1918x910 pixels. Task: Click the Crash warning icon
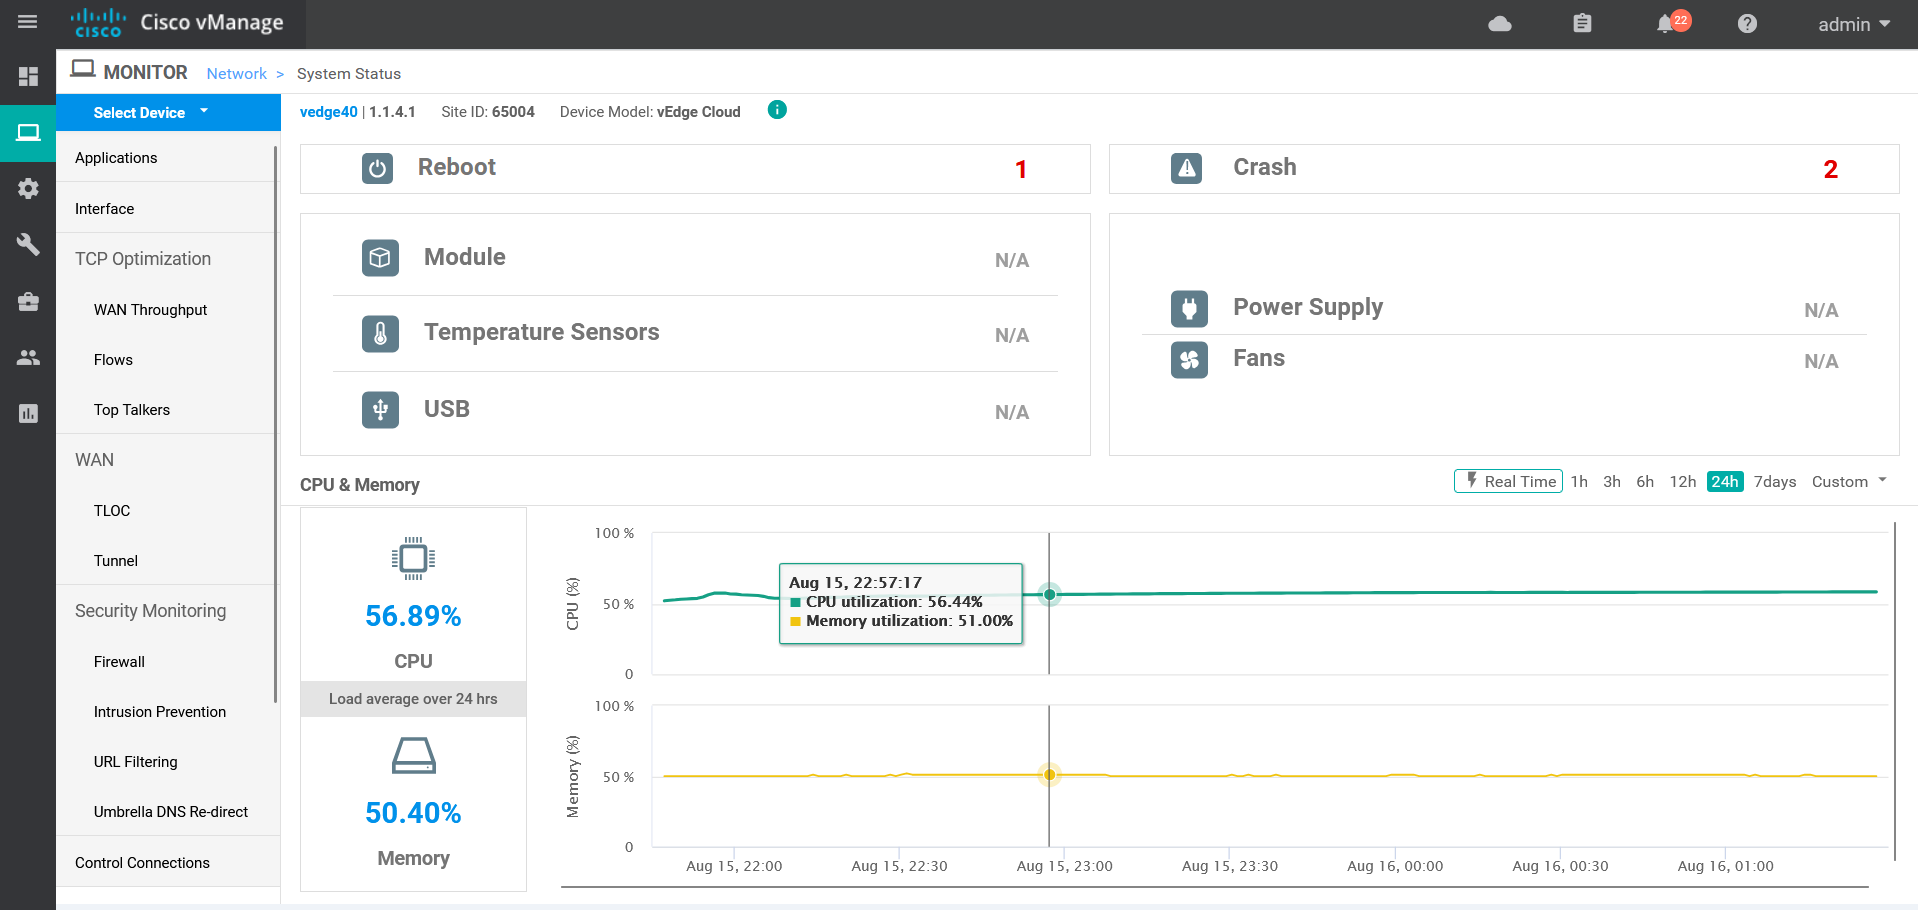pos(1186,168)
